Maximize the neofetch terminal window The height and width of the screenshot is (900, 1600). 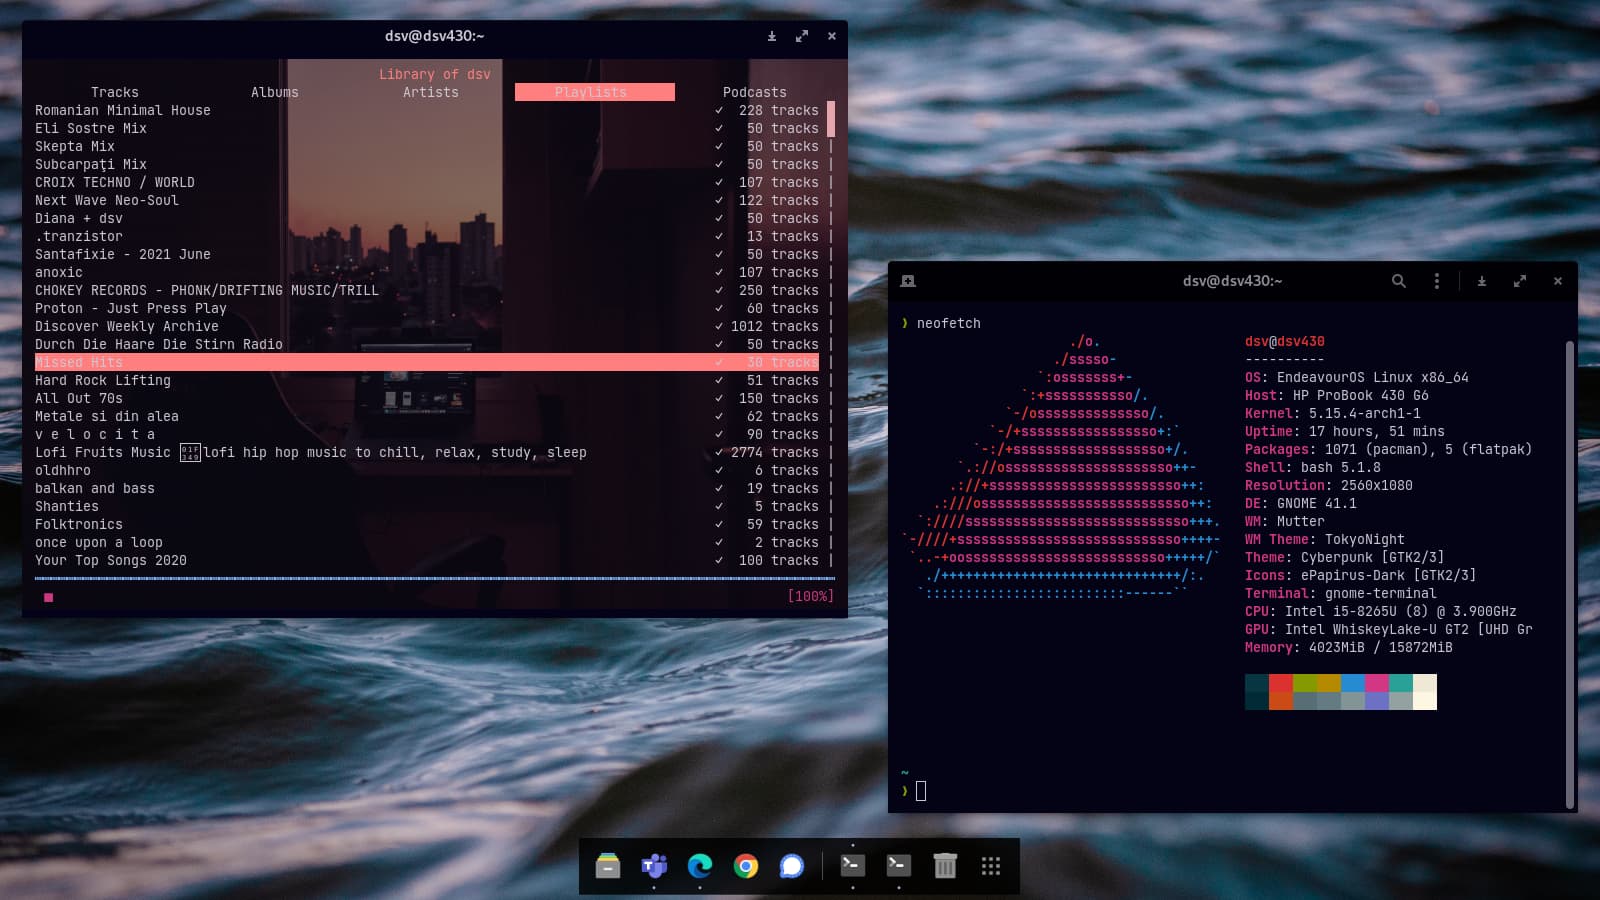[1520, 281]
